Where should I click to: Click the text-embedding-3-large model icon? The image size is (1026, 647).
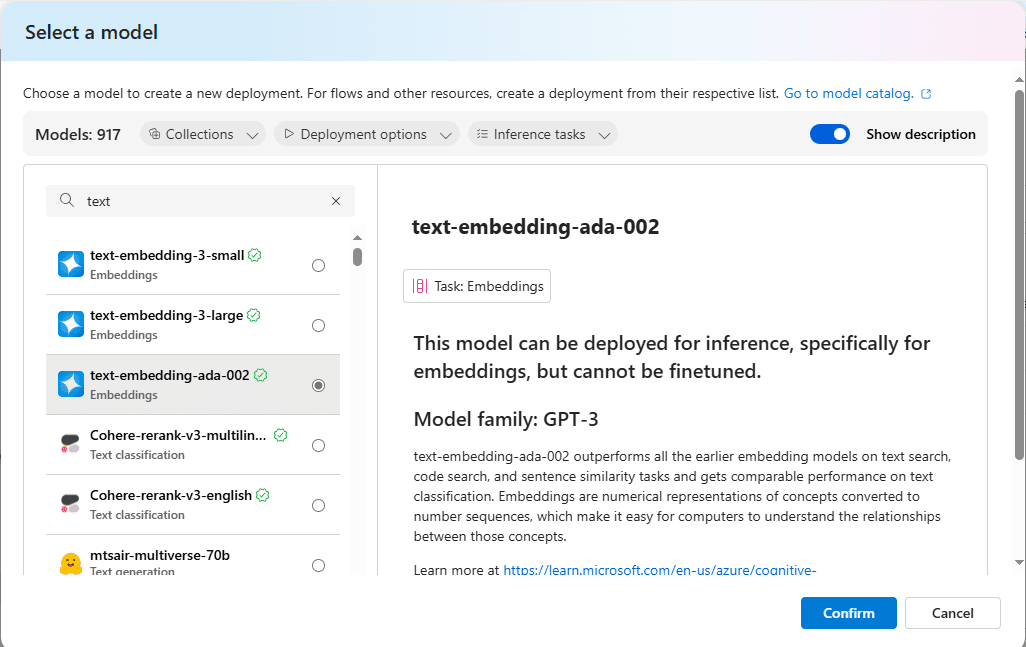[71, 324]
